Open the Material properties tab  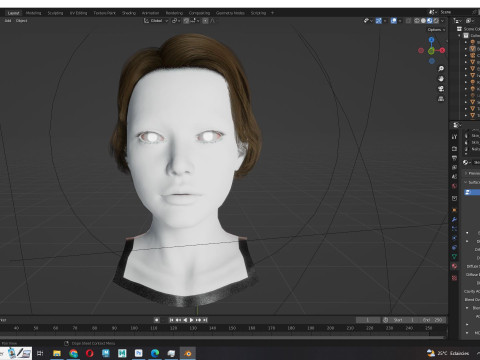[x=454, y=266]
